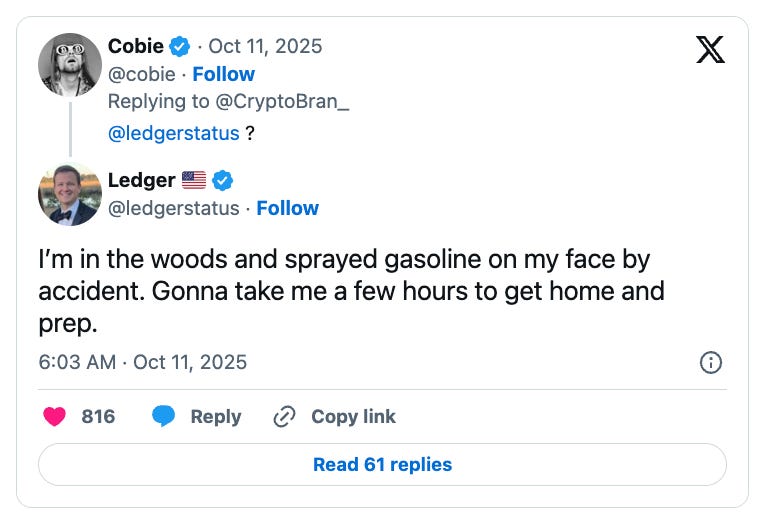
Task: Click the pink heart like icon
Action: click(55, 417)
